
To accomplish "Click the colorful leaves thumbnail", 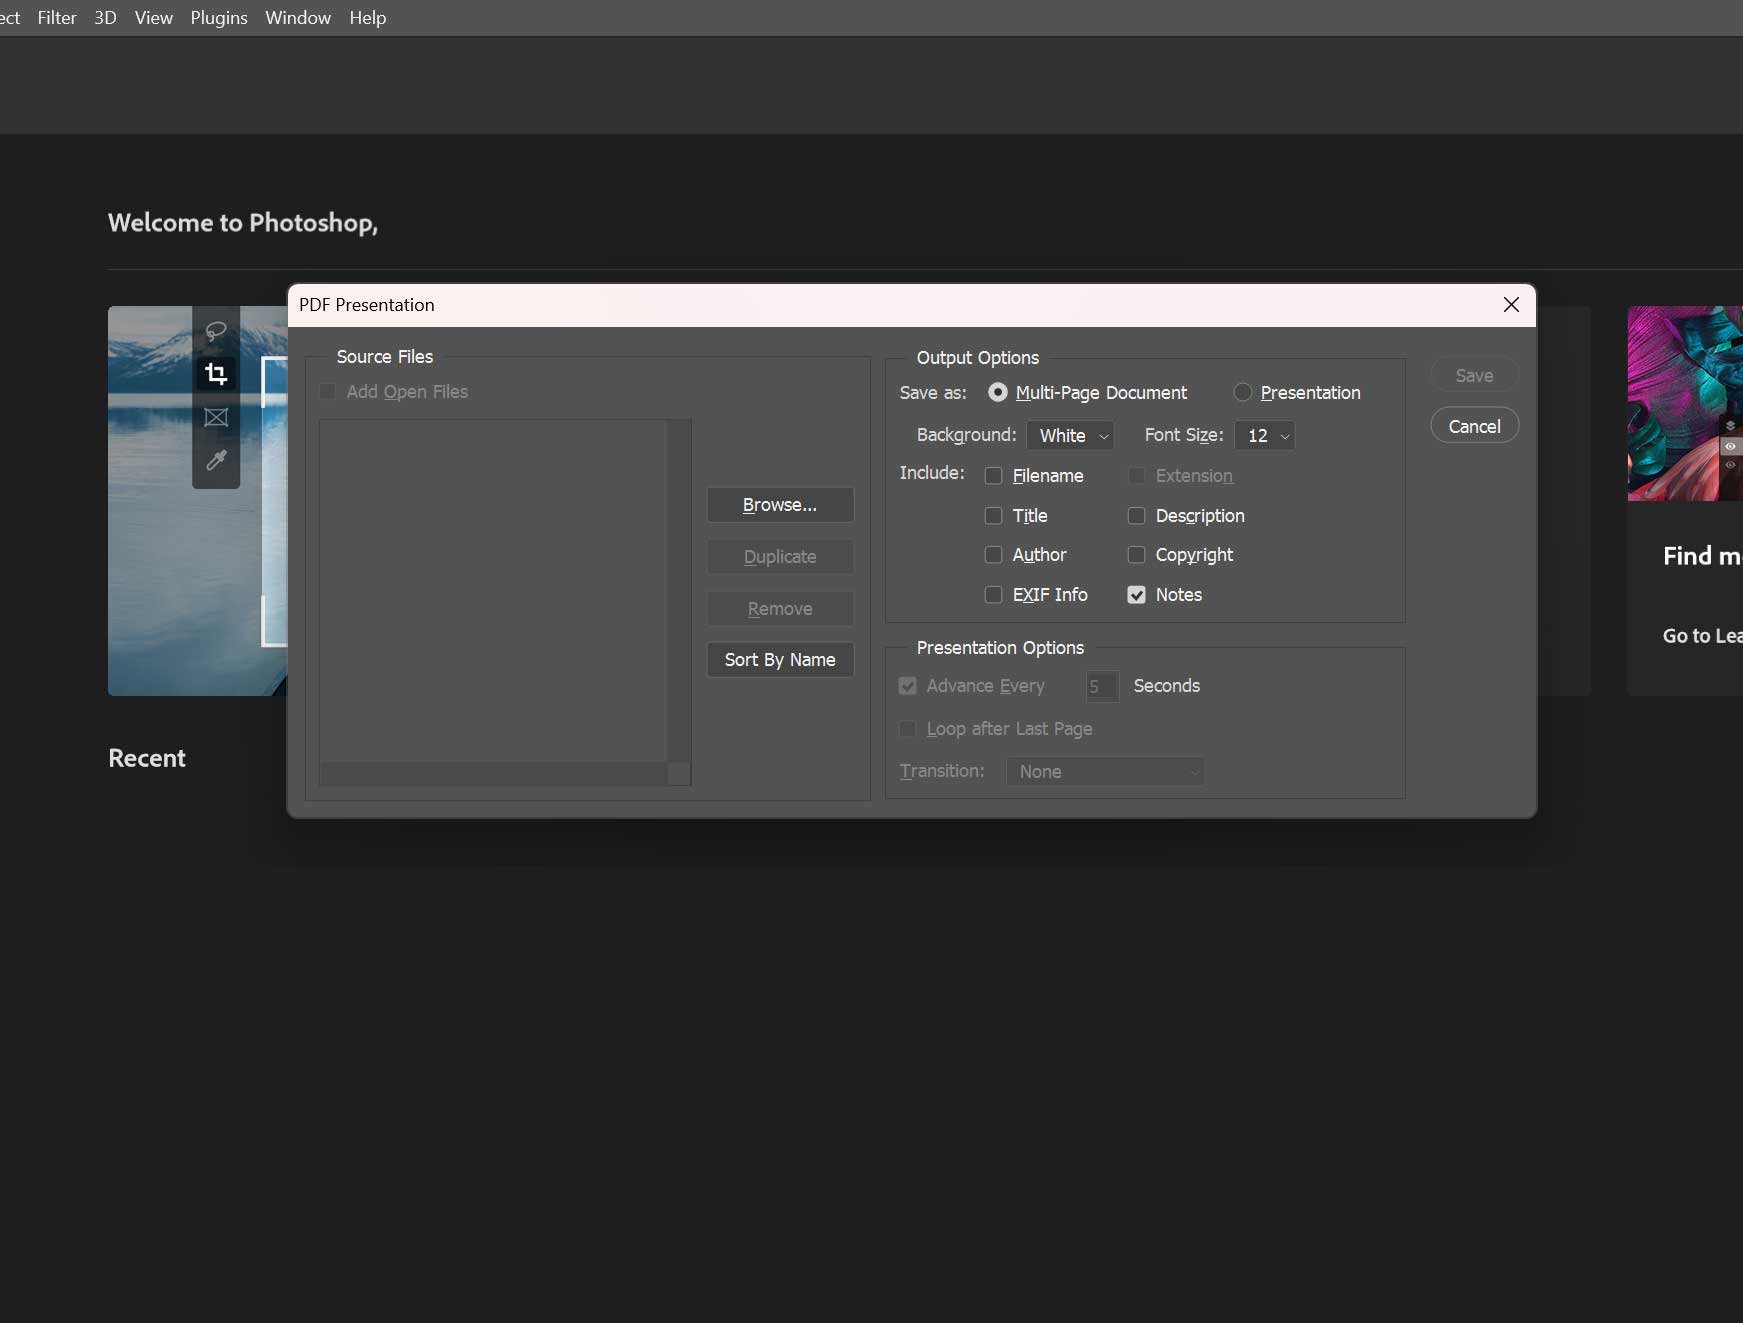I will tap(1685, 403).
